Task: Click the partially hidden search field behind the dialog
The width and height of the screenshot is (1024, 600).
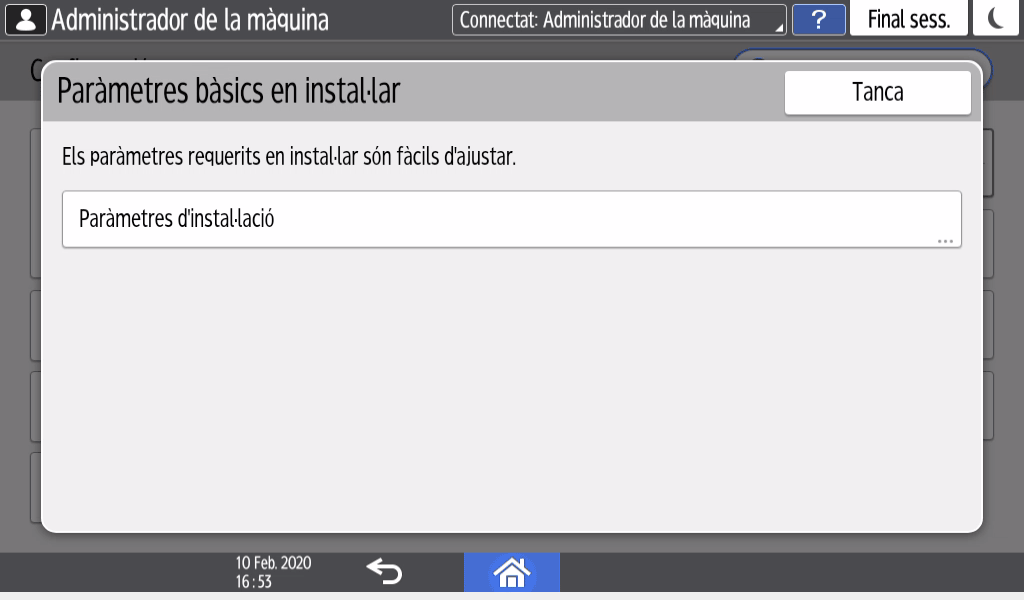Action: (985, 58)
